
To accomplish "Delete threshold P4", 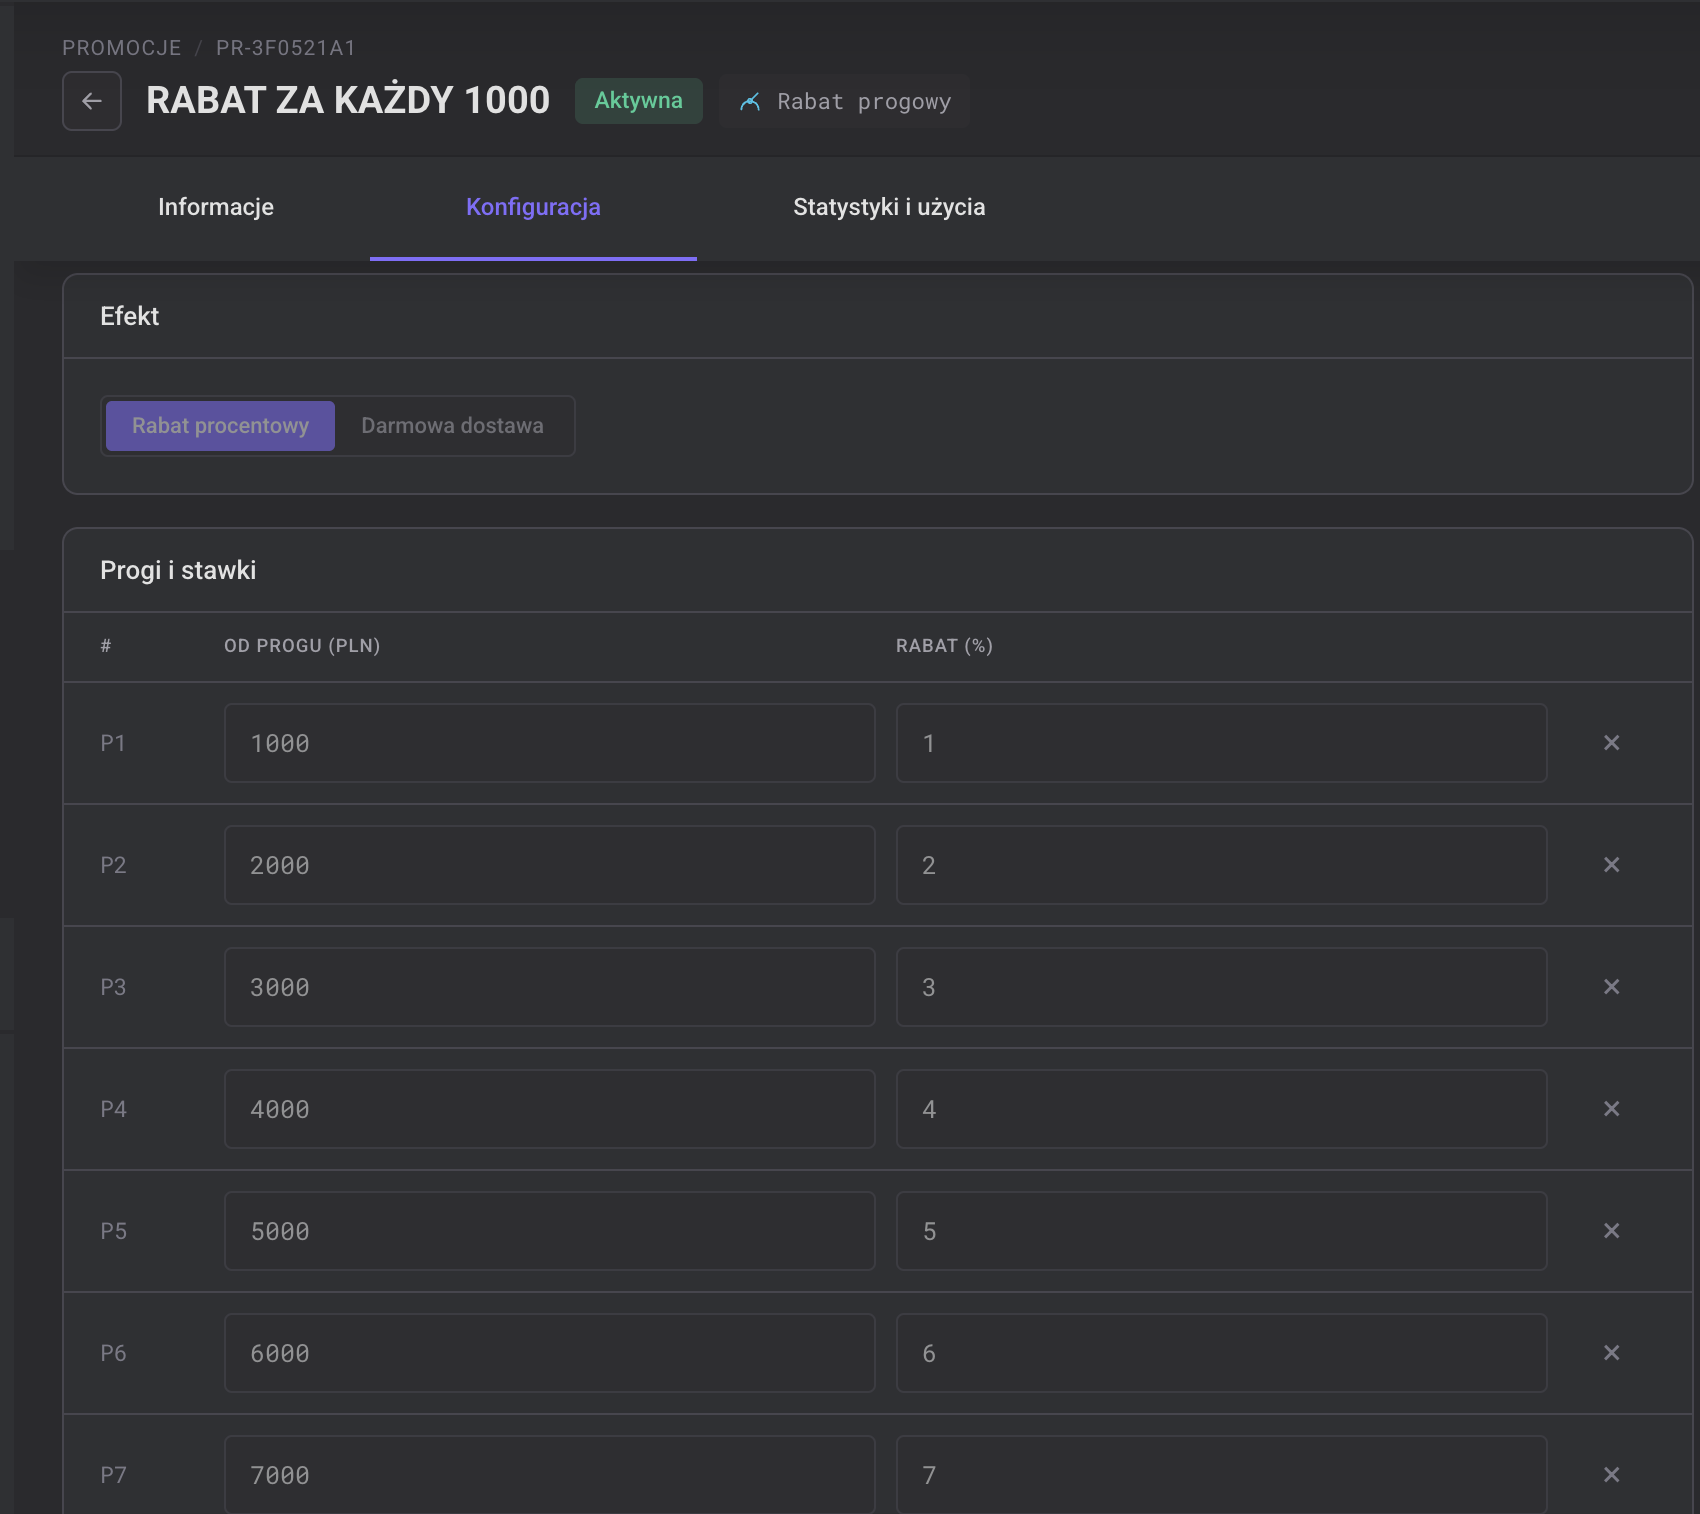I will click(x=1611, y=1109).
